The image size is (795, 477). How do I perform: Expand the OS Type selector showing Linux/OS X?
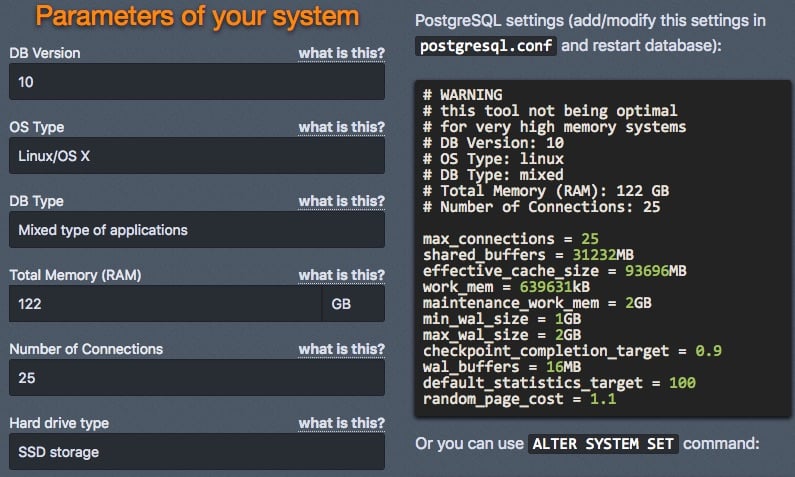click(196, 156)
